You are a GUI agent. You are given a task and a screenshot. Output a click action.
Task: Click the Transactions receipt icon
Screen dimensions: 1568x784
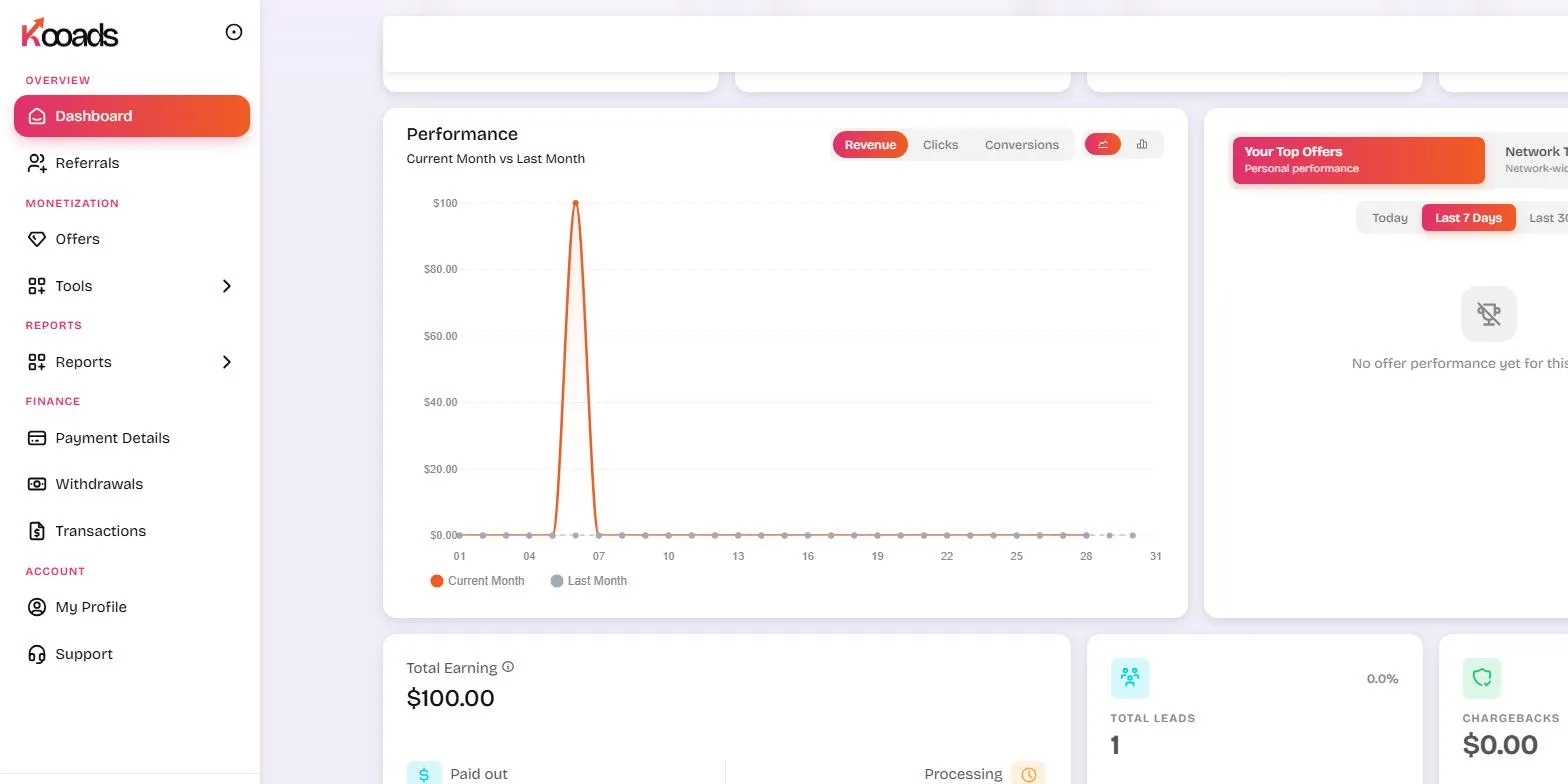point(37,531)
